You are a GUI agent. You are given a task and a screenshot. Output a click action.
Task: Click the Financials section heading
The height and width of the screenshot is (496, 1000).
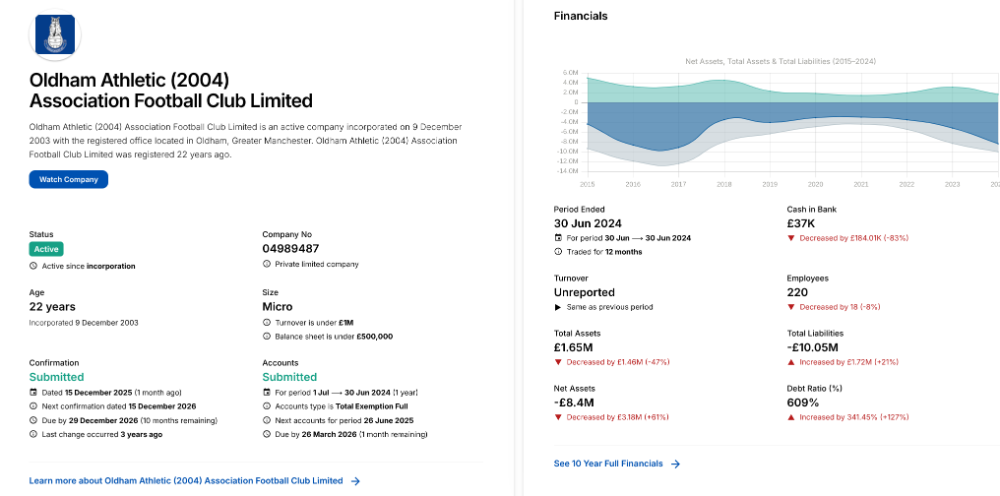[x=580, y=16]
